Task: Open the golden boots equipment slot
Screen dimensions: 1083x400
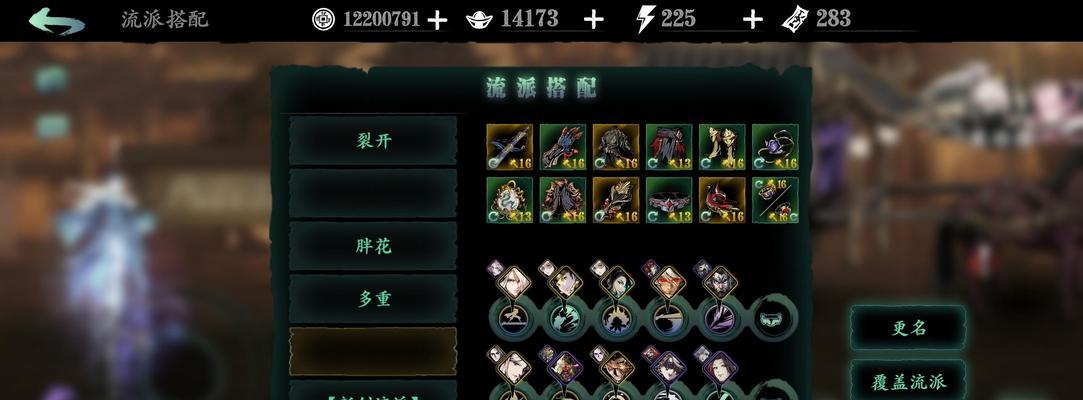Action: [x=722, y=147]
